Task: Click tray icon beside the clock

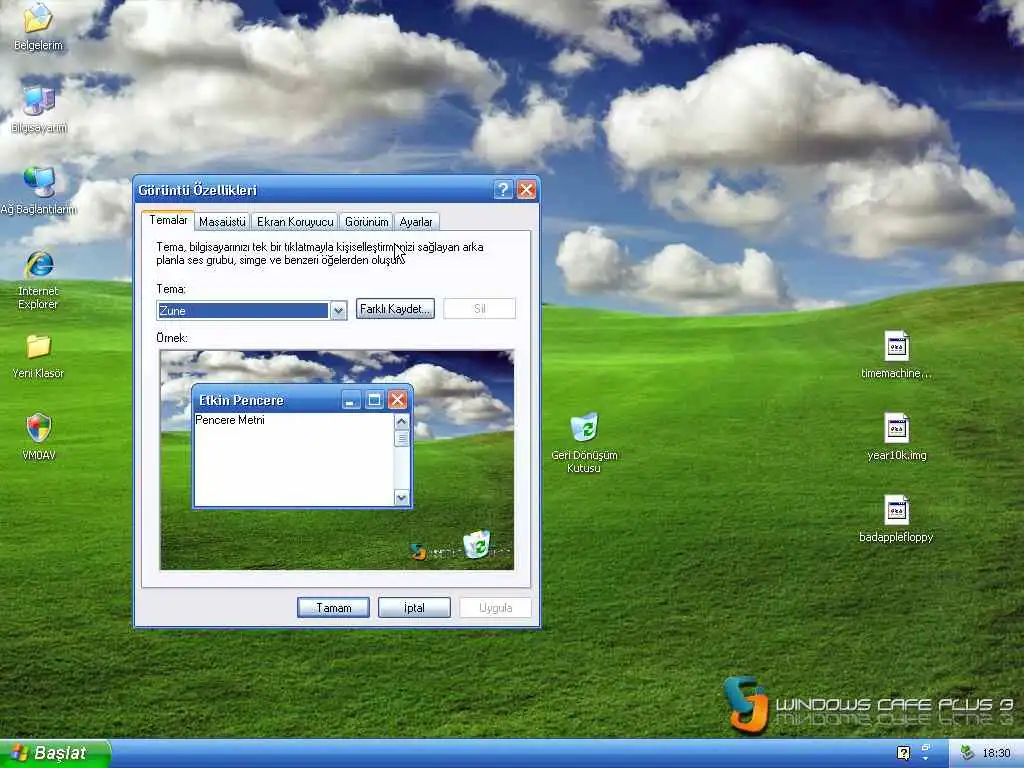Action: [x=967, y=754]
